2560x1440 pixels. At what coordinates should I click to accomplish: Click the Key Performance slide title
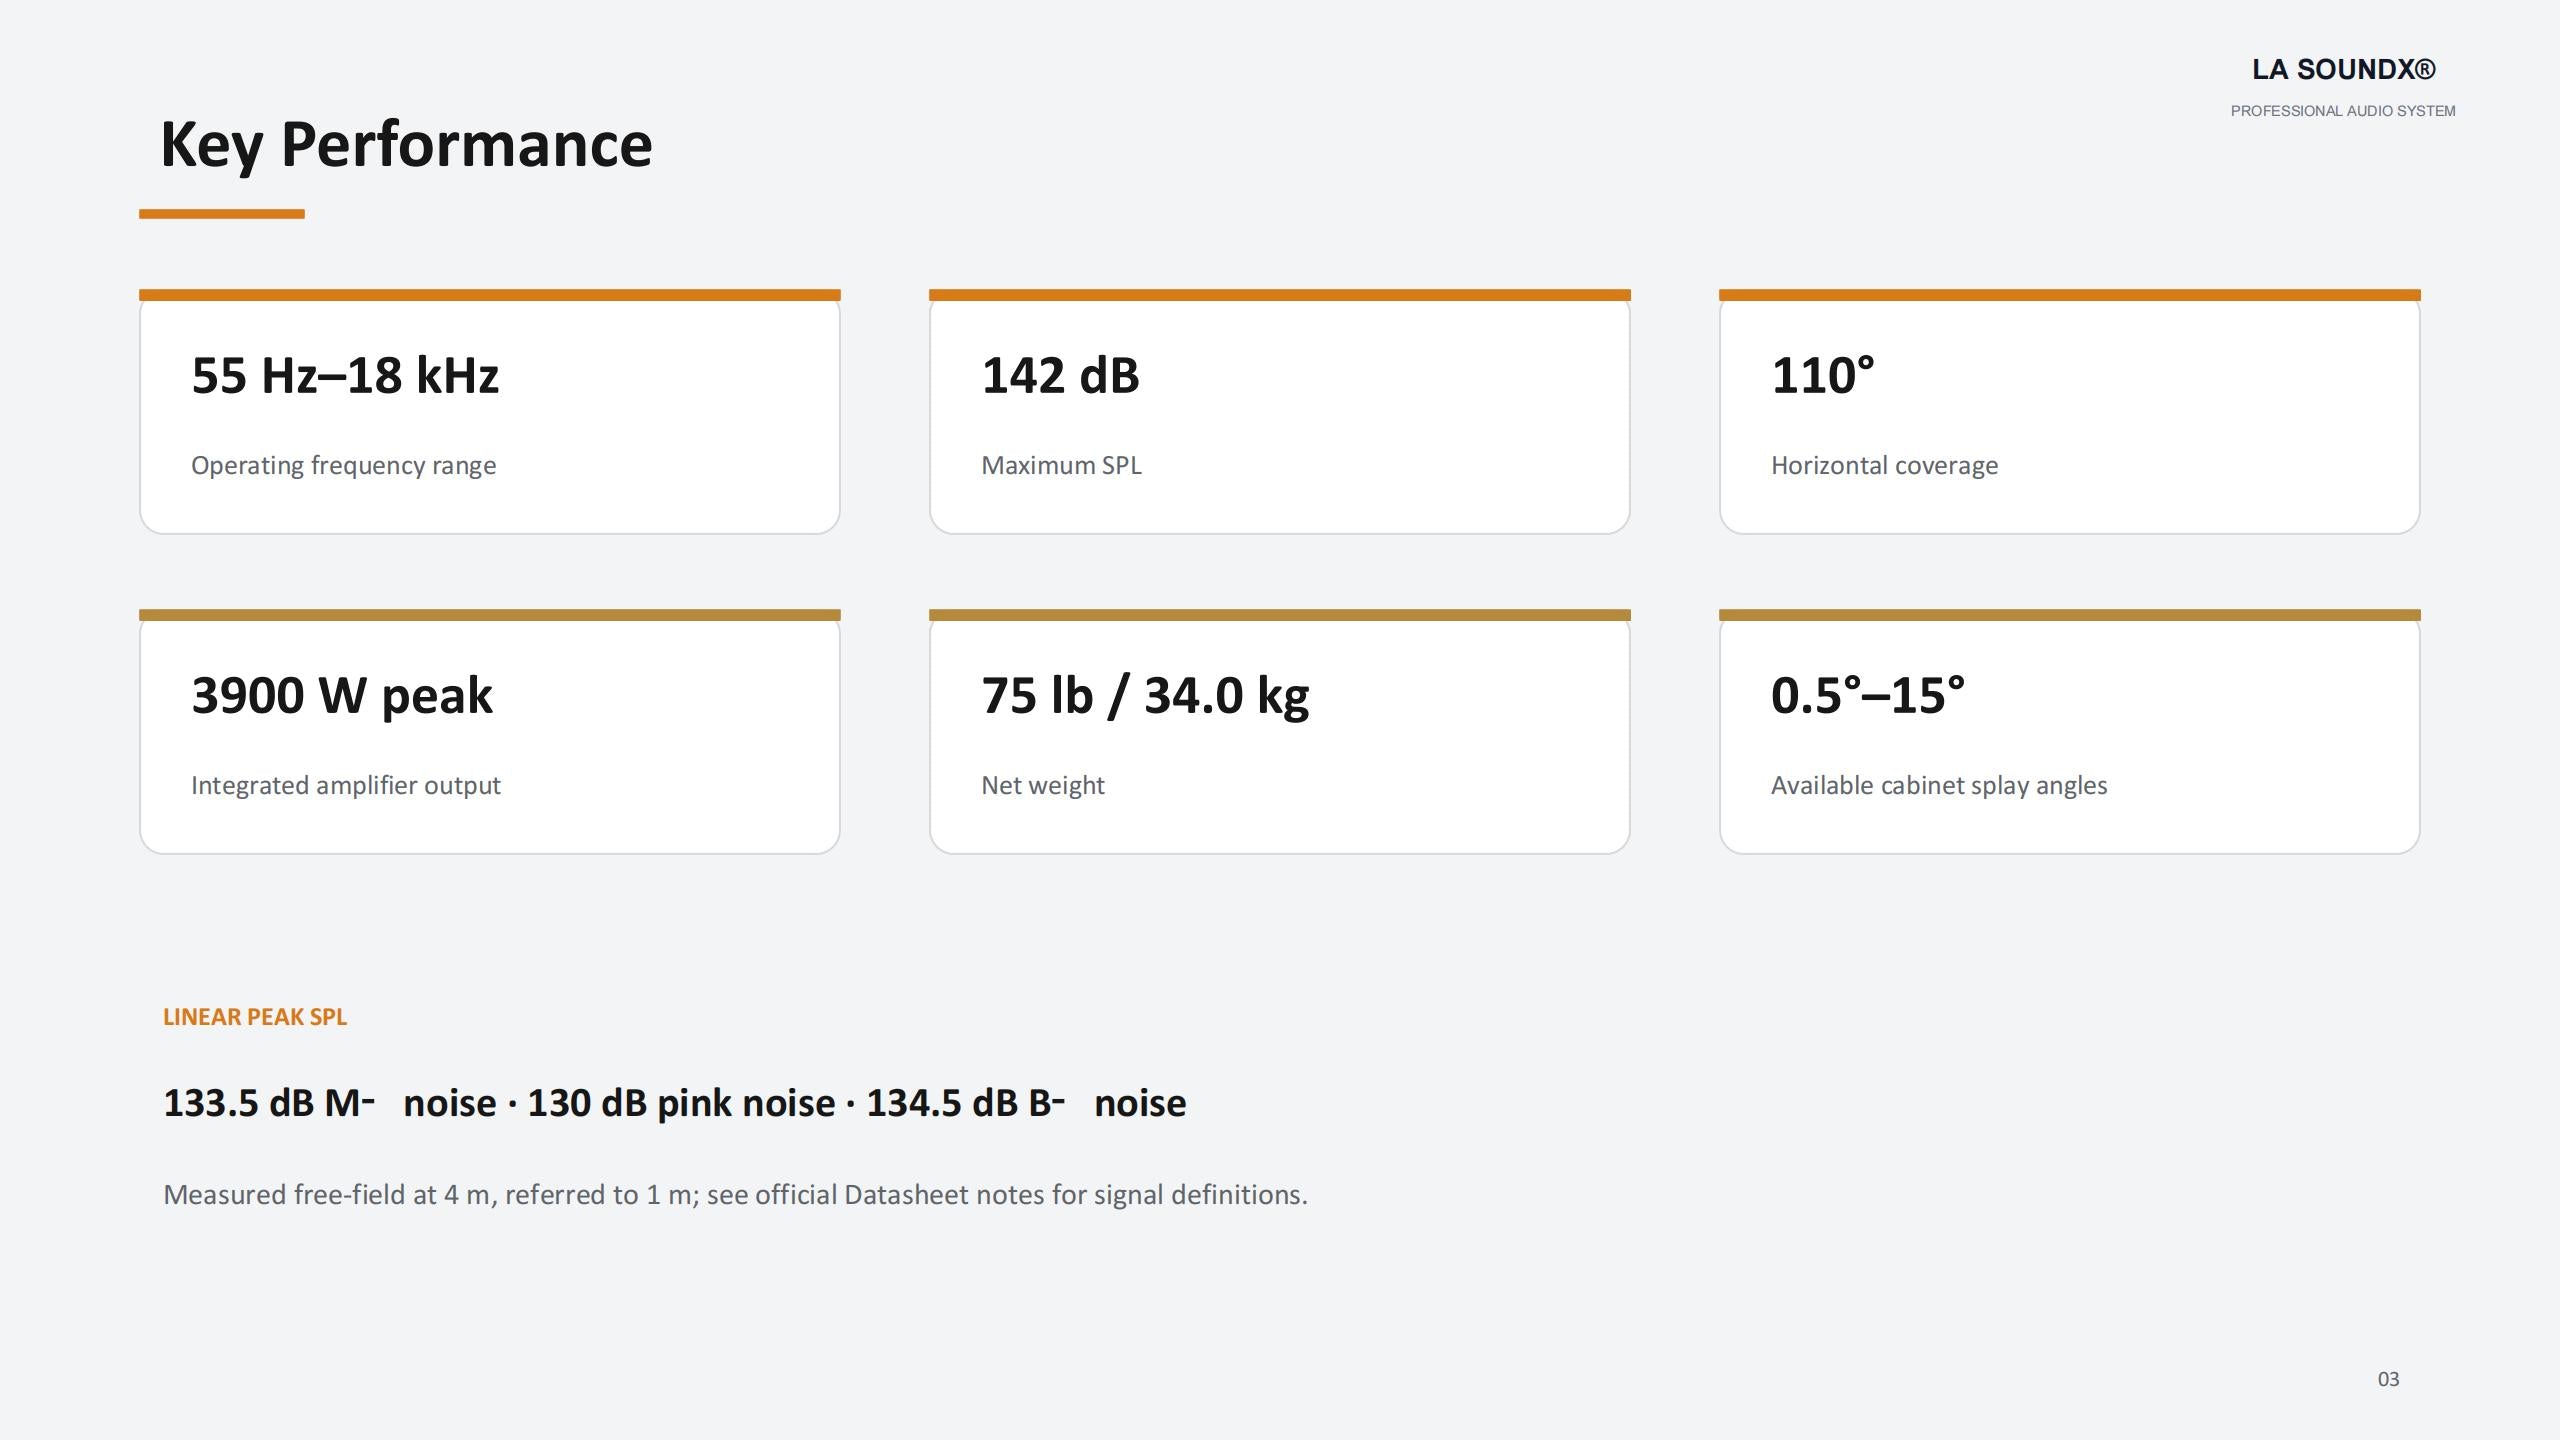[x=406, y=145]
